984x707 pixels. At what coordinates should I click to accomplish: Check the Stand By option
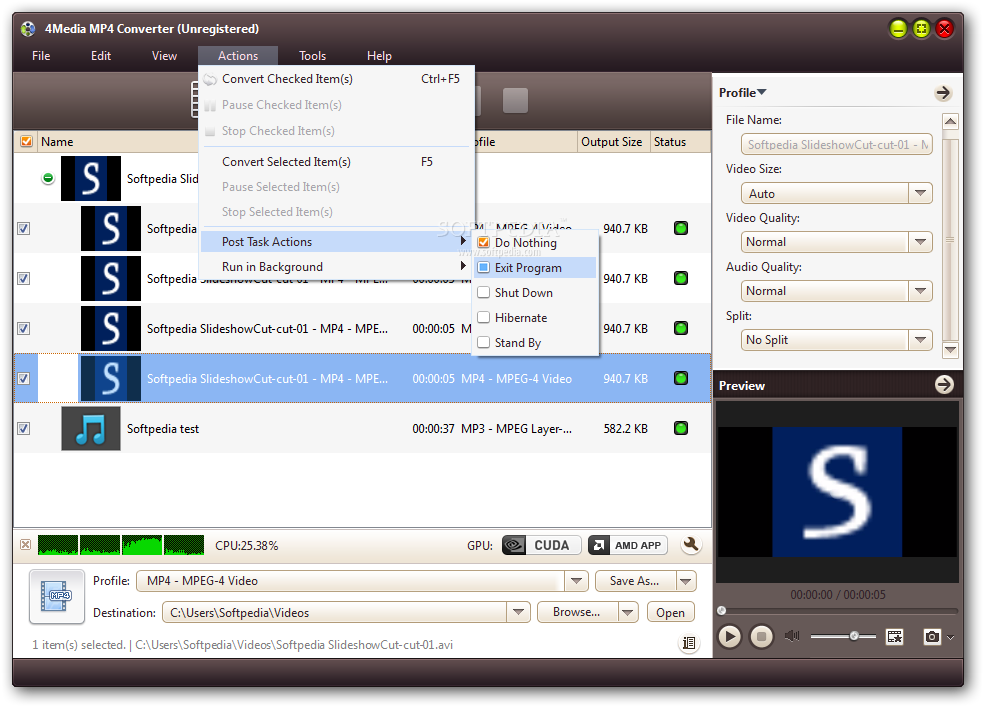[x=483, y=343]
